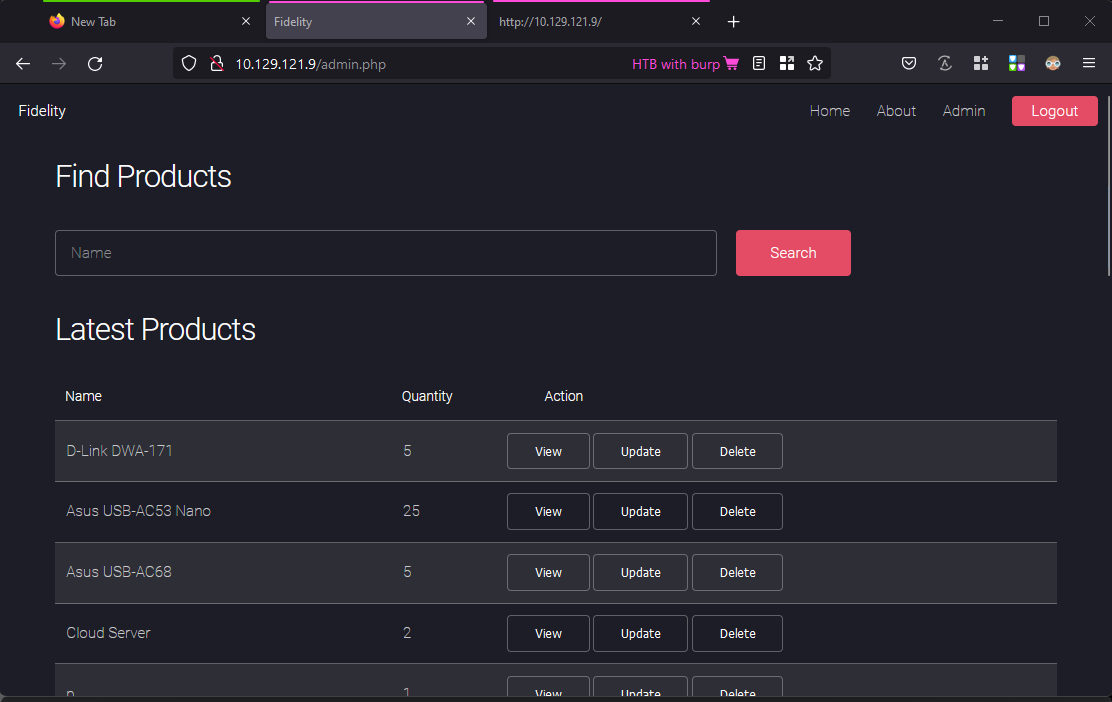Update the Asus USB-AC68 product
The width and height of the screenshot is (1112, 702).
click(640, 573)
